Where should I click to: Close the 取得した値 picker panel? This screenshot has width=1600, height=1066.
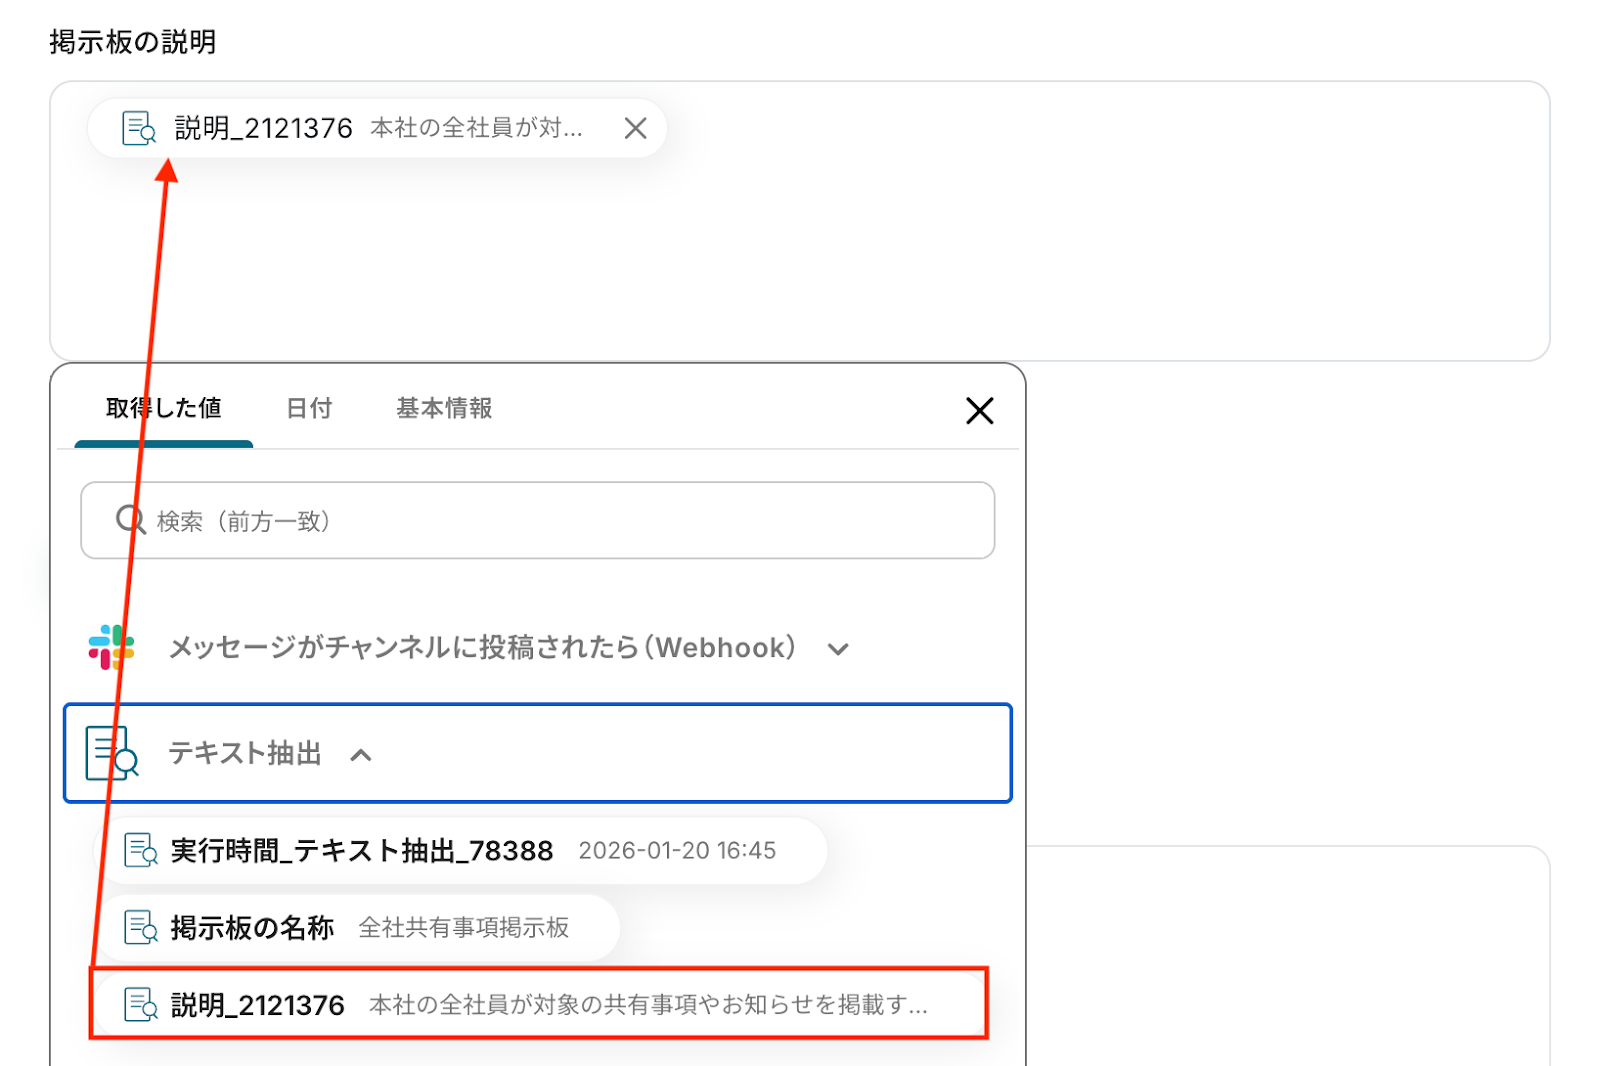pos(979,410)
